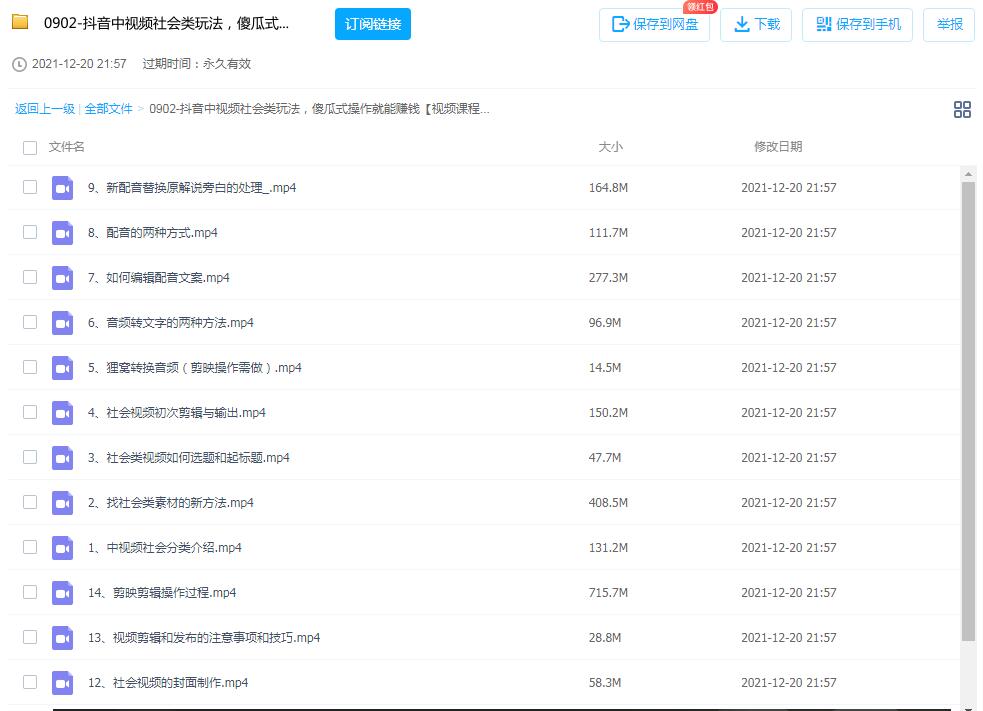The height and width of the screenshot is (711, 983).
Task: Click the 下载 download button
Action: (x=755, y=24)
